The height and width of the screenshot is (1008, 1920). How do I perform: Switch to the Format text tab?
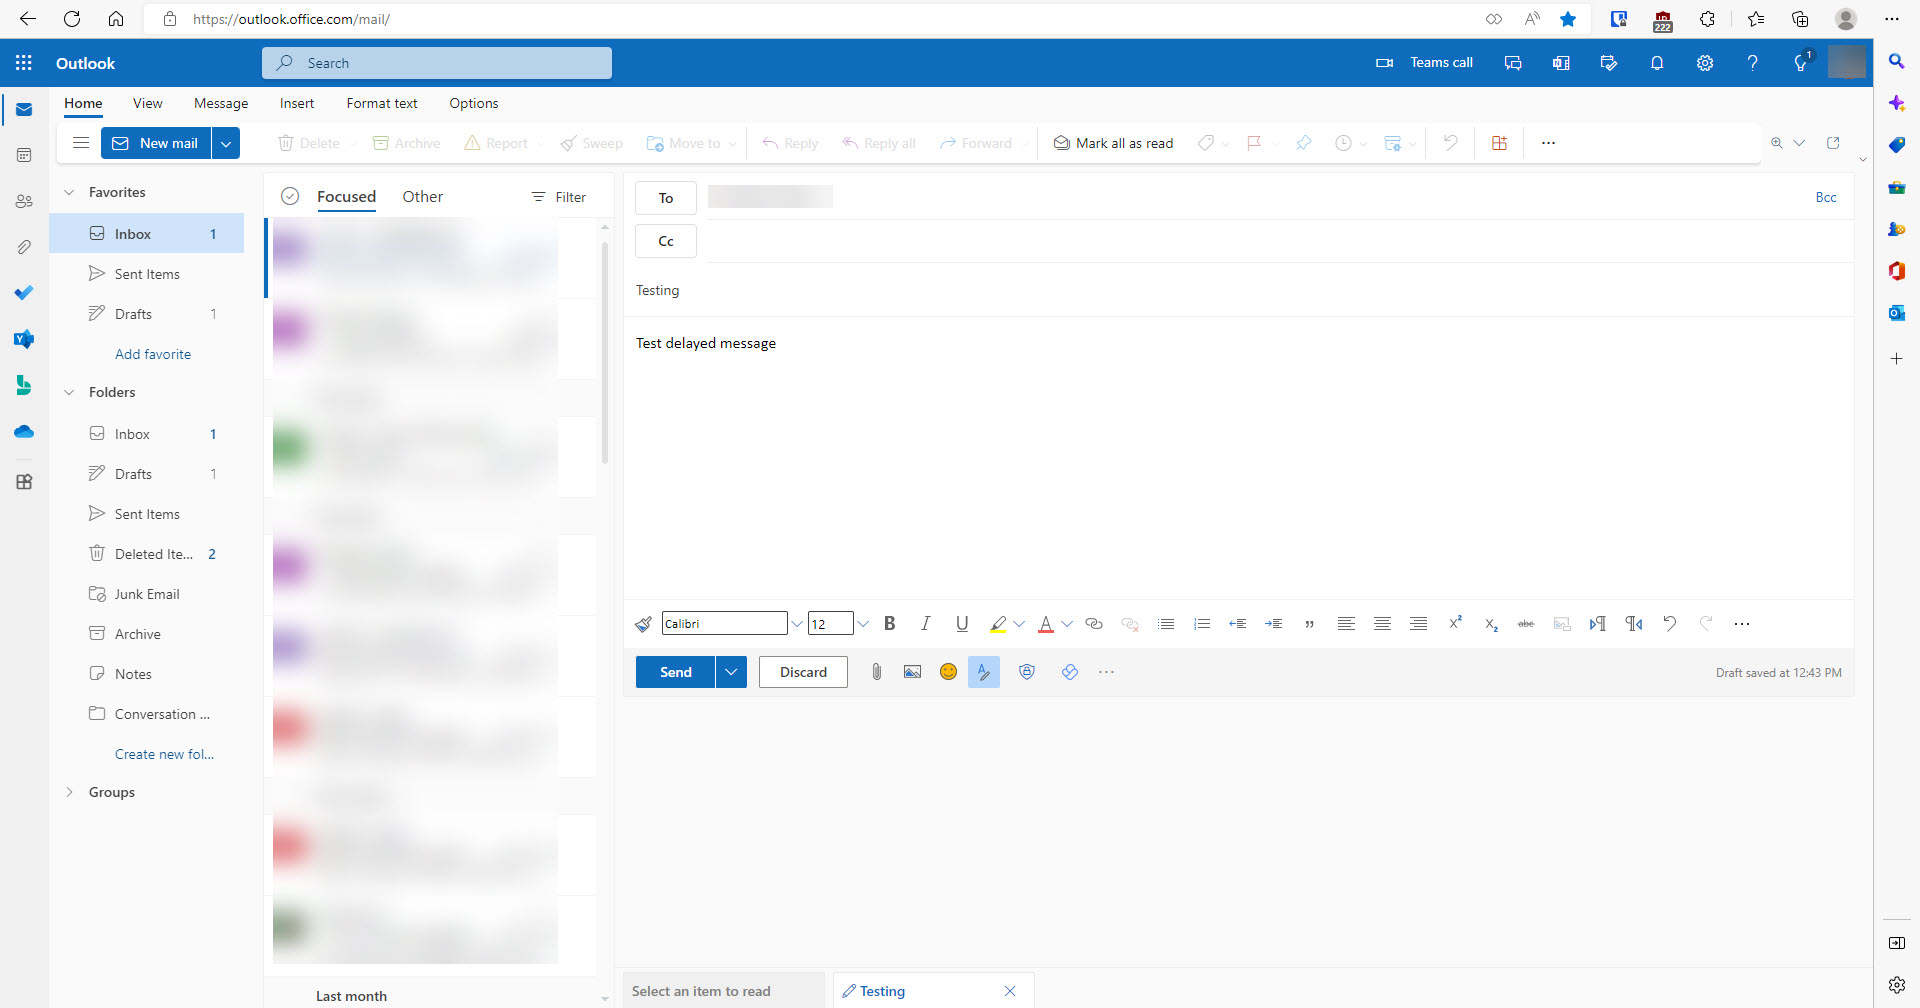coord(381,103)
